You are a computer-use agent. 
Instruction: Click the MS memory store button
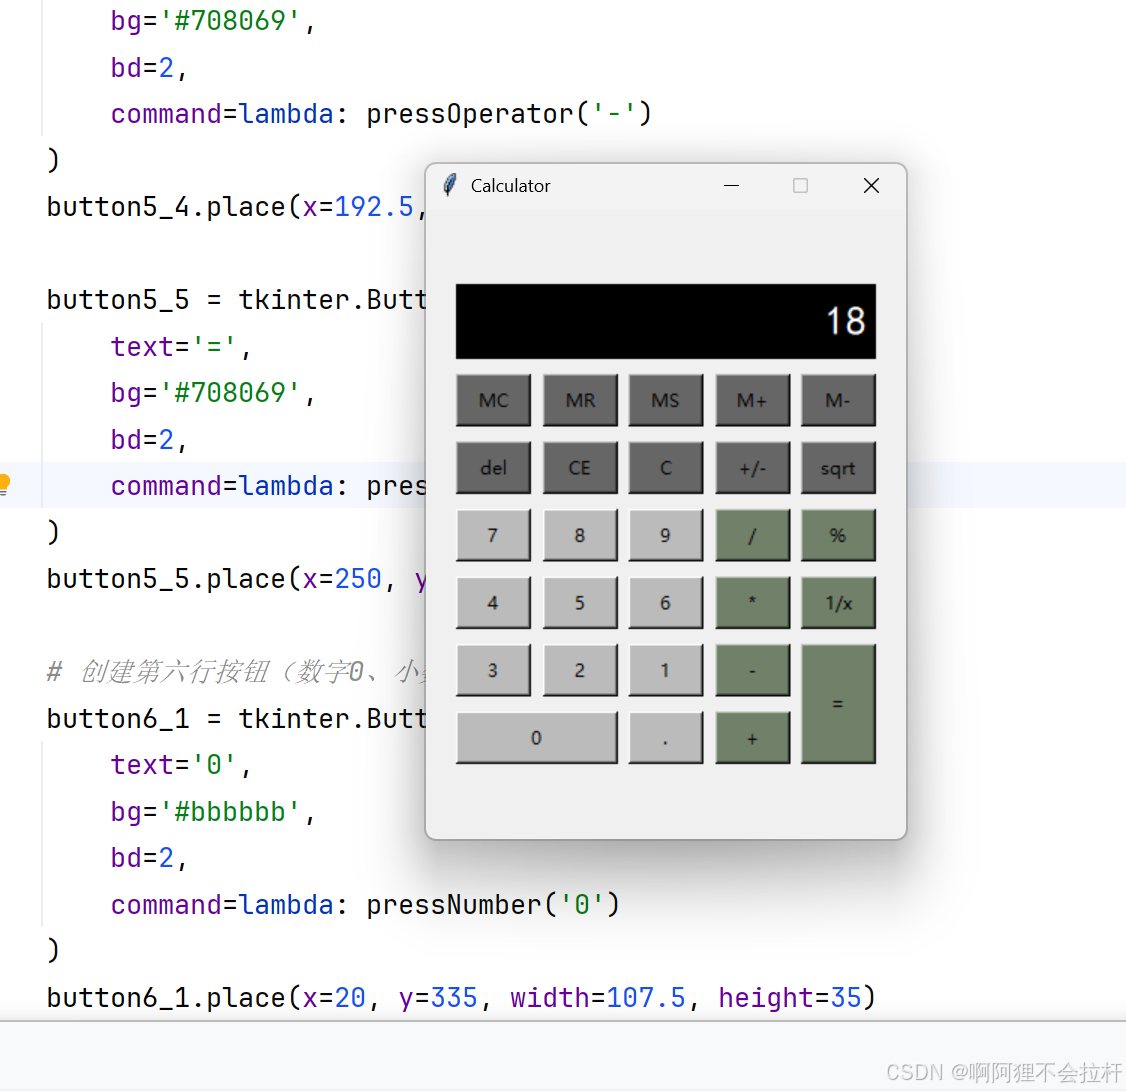666,400
